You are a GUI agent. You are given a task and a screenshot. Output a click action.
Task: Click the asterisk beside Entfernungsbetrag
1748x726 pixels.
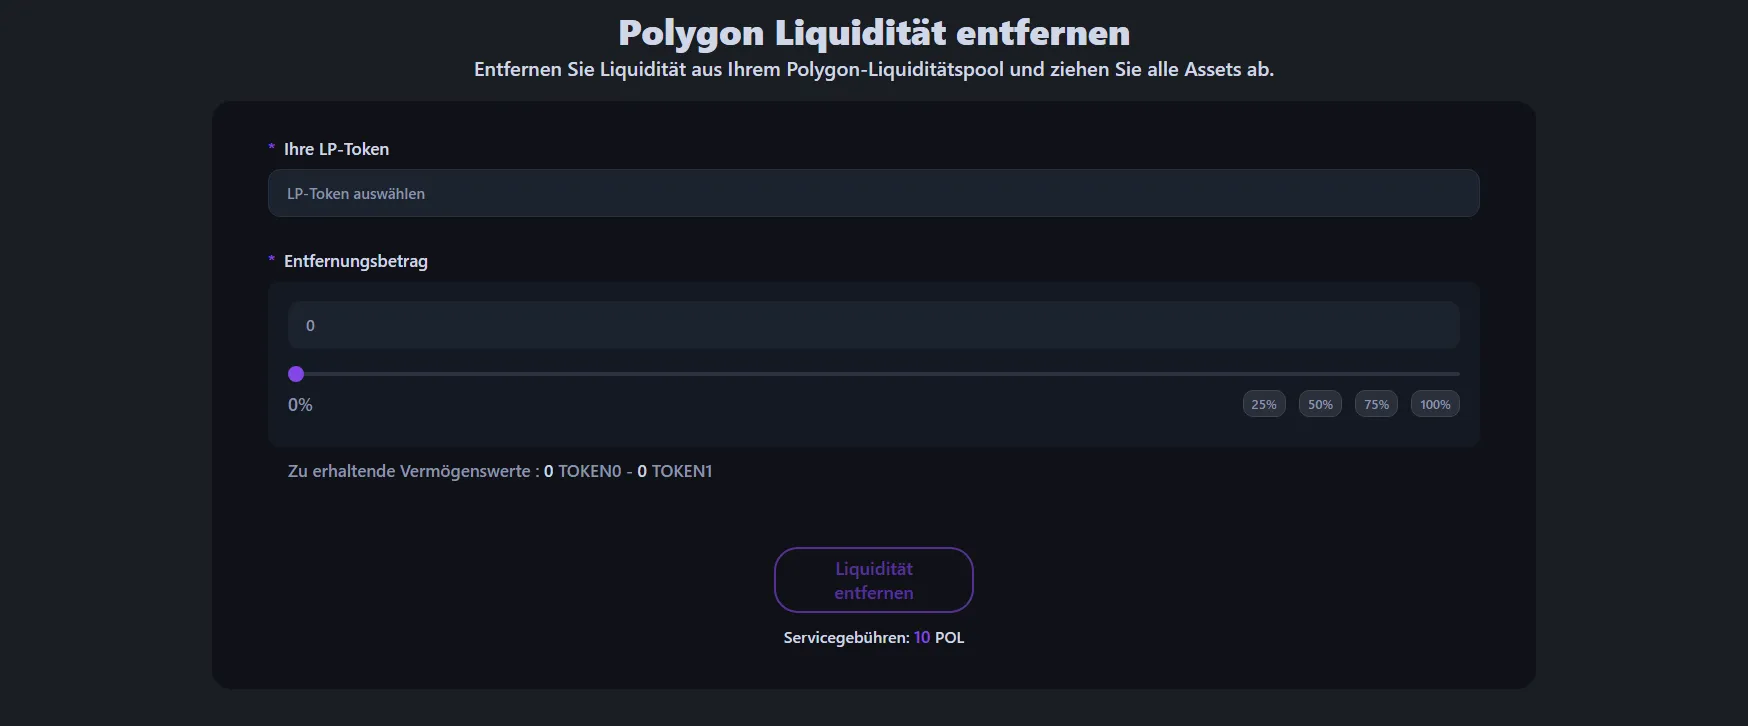click(271, 260)
